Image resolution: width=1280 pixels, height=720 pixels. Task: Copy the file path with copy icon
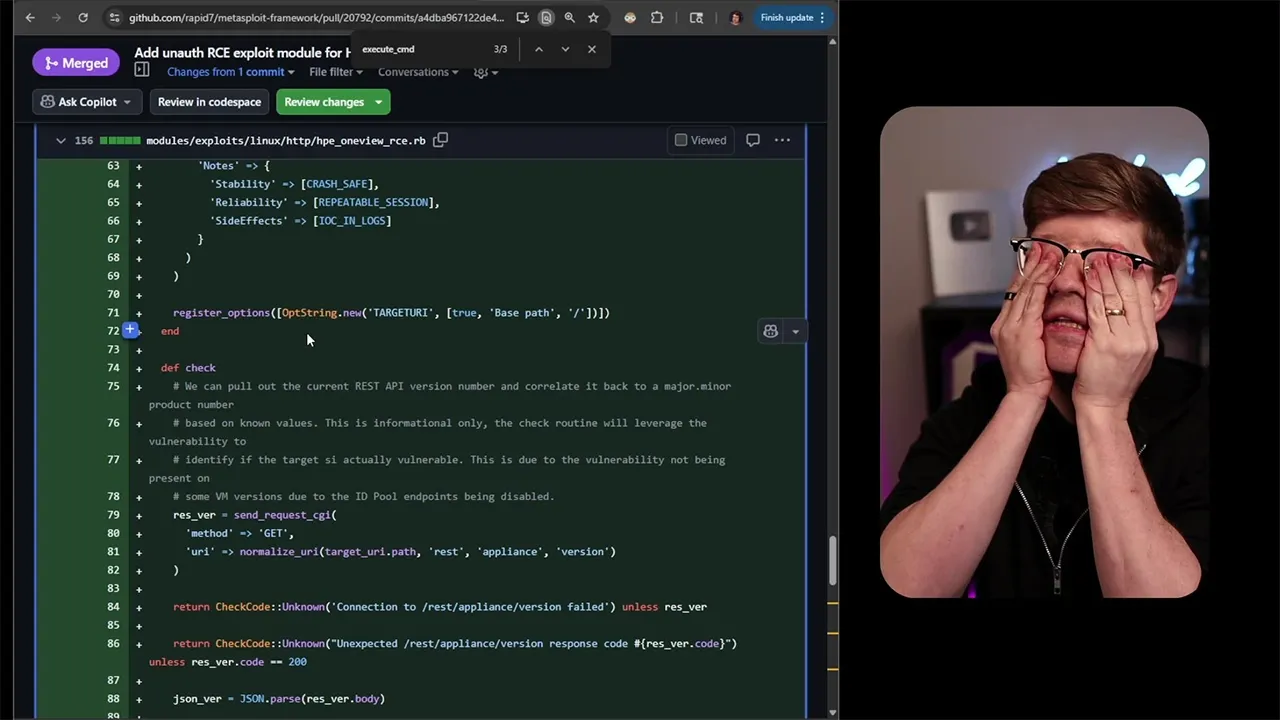[440, 140]
